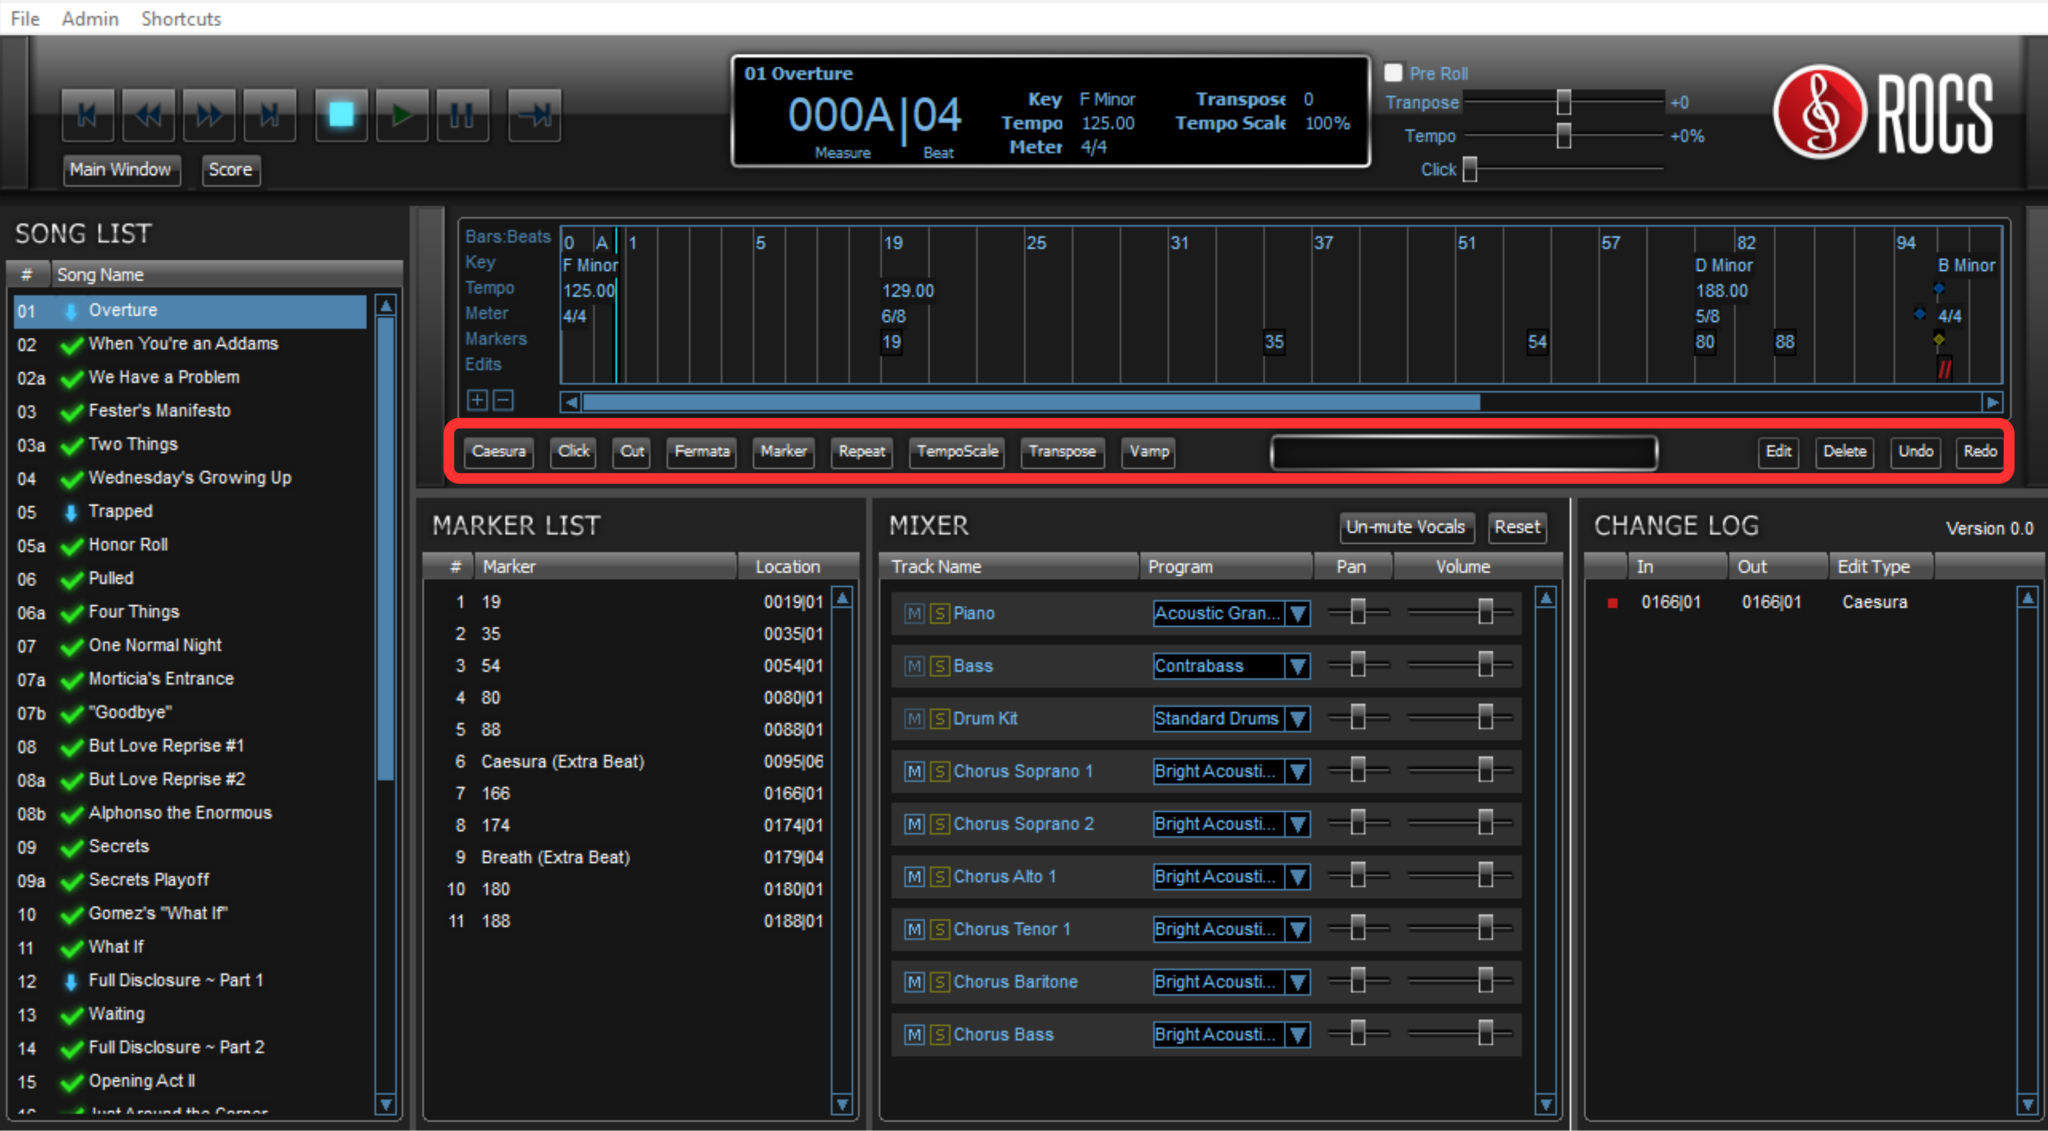2048x1131 pixels.
Task: Jump to song start with rewind icon
Action: point(87,115)
